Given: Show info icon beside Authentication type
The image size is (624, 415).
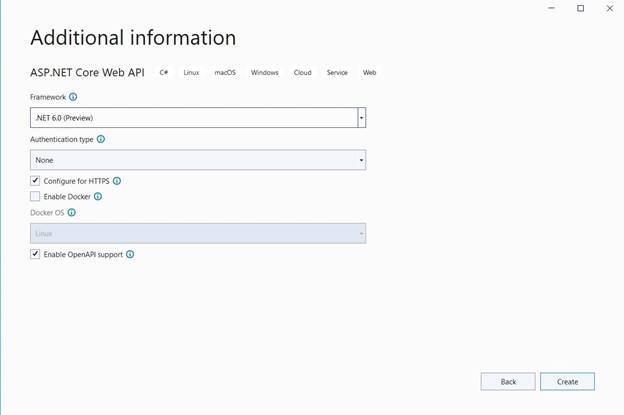Looking at the screenshot, I should [101, 139].
